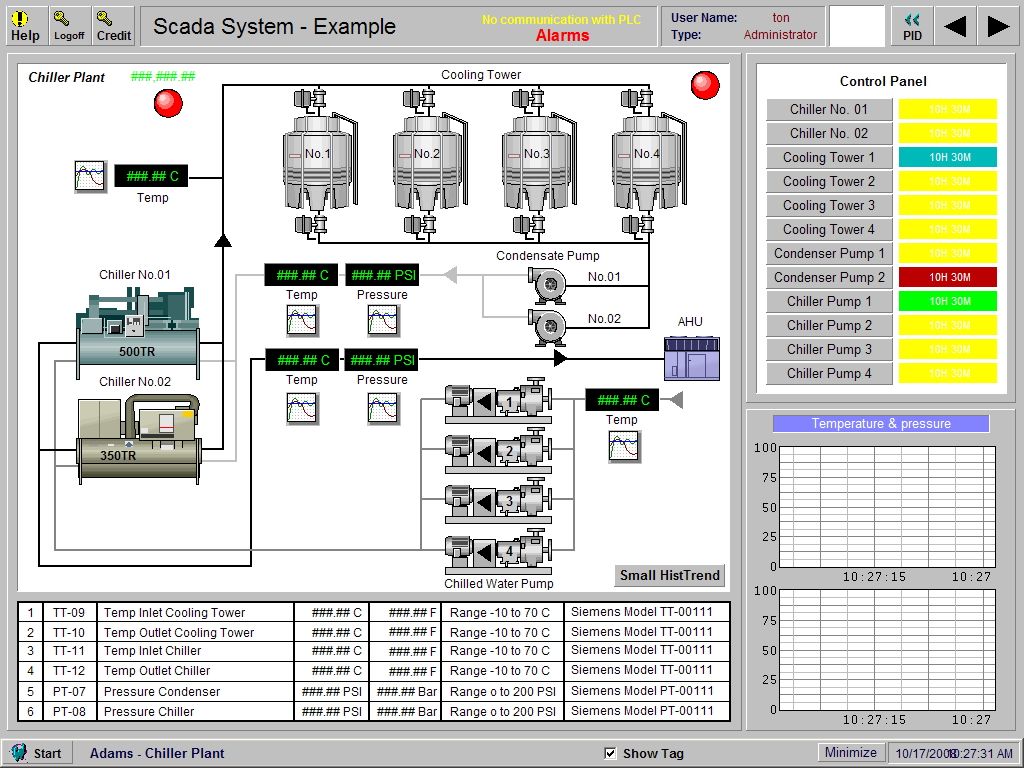Screen dimensions: 1024x768
Task: Toggle the Show Tag checkbox
Action: (x=609, y=752)
